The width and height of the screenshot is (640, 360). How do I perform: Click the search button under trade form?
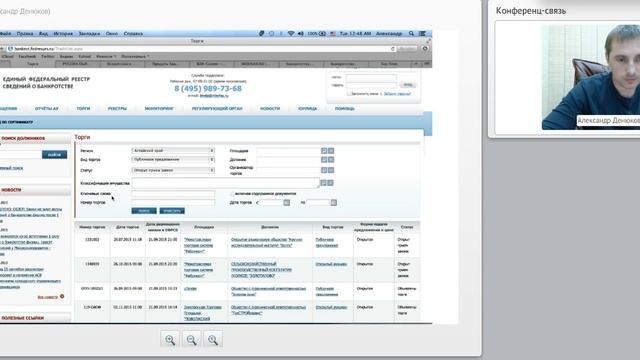point(144,211)
